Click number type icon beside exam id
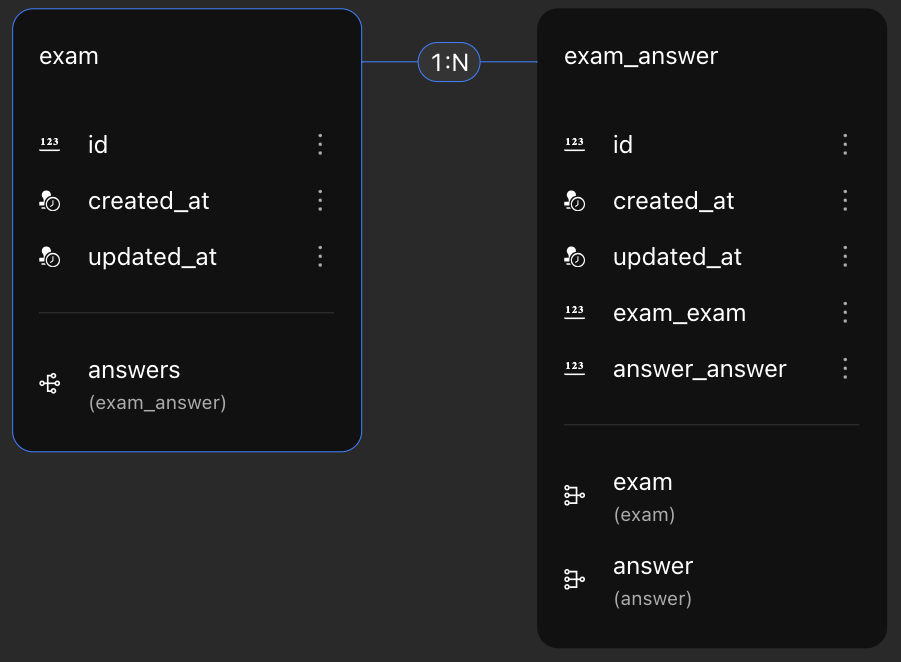The width and height of the screenshot is (901, 662). click(x=49, y=144)
